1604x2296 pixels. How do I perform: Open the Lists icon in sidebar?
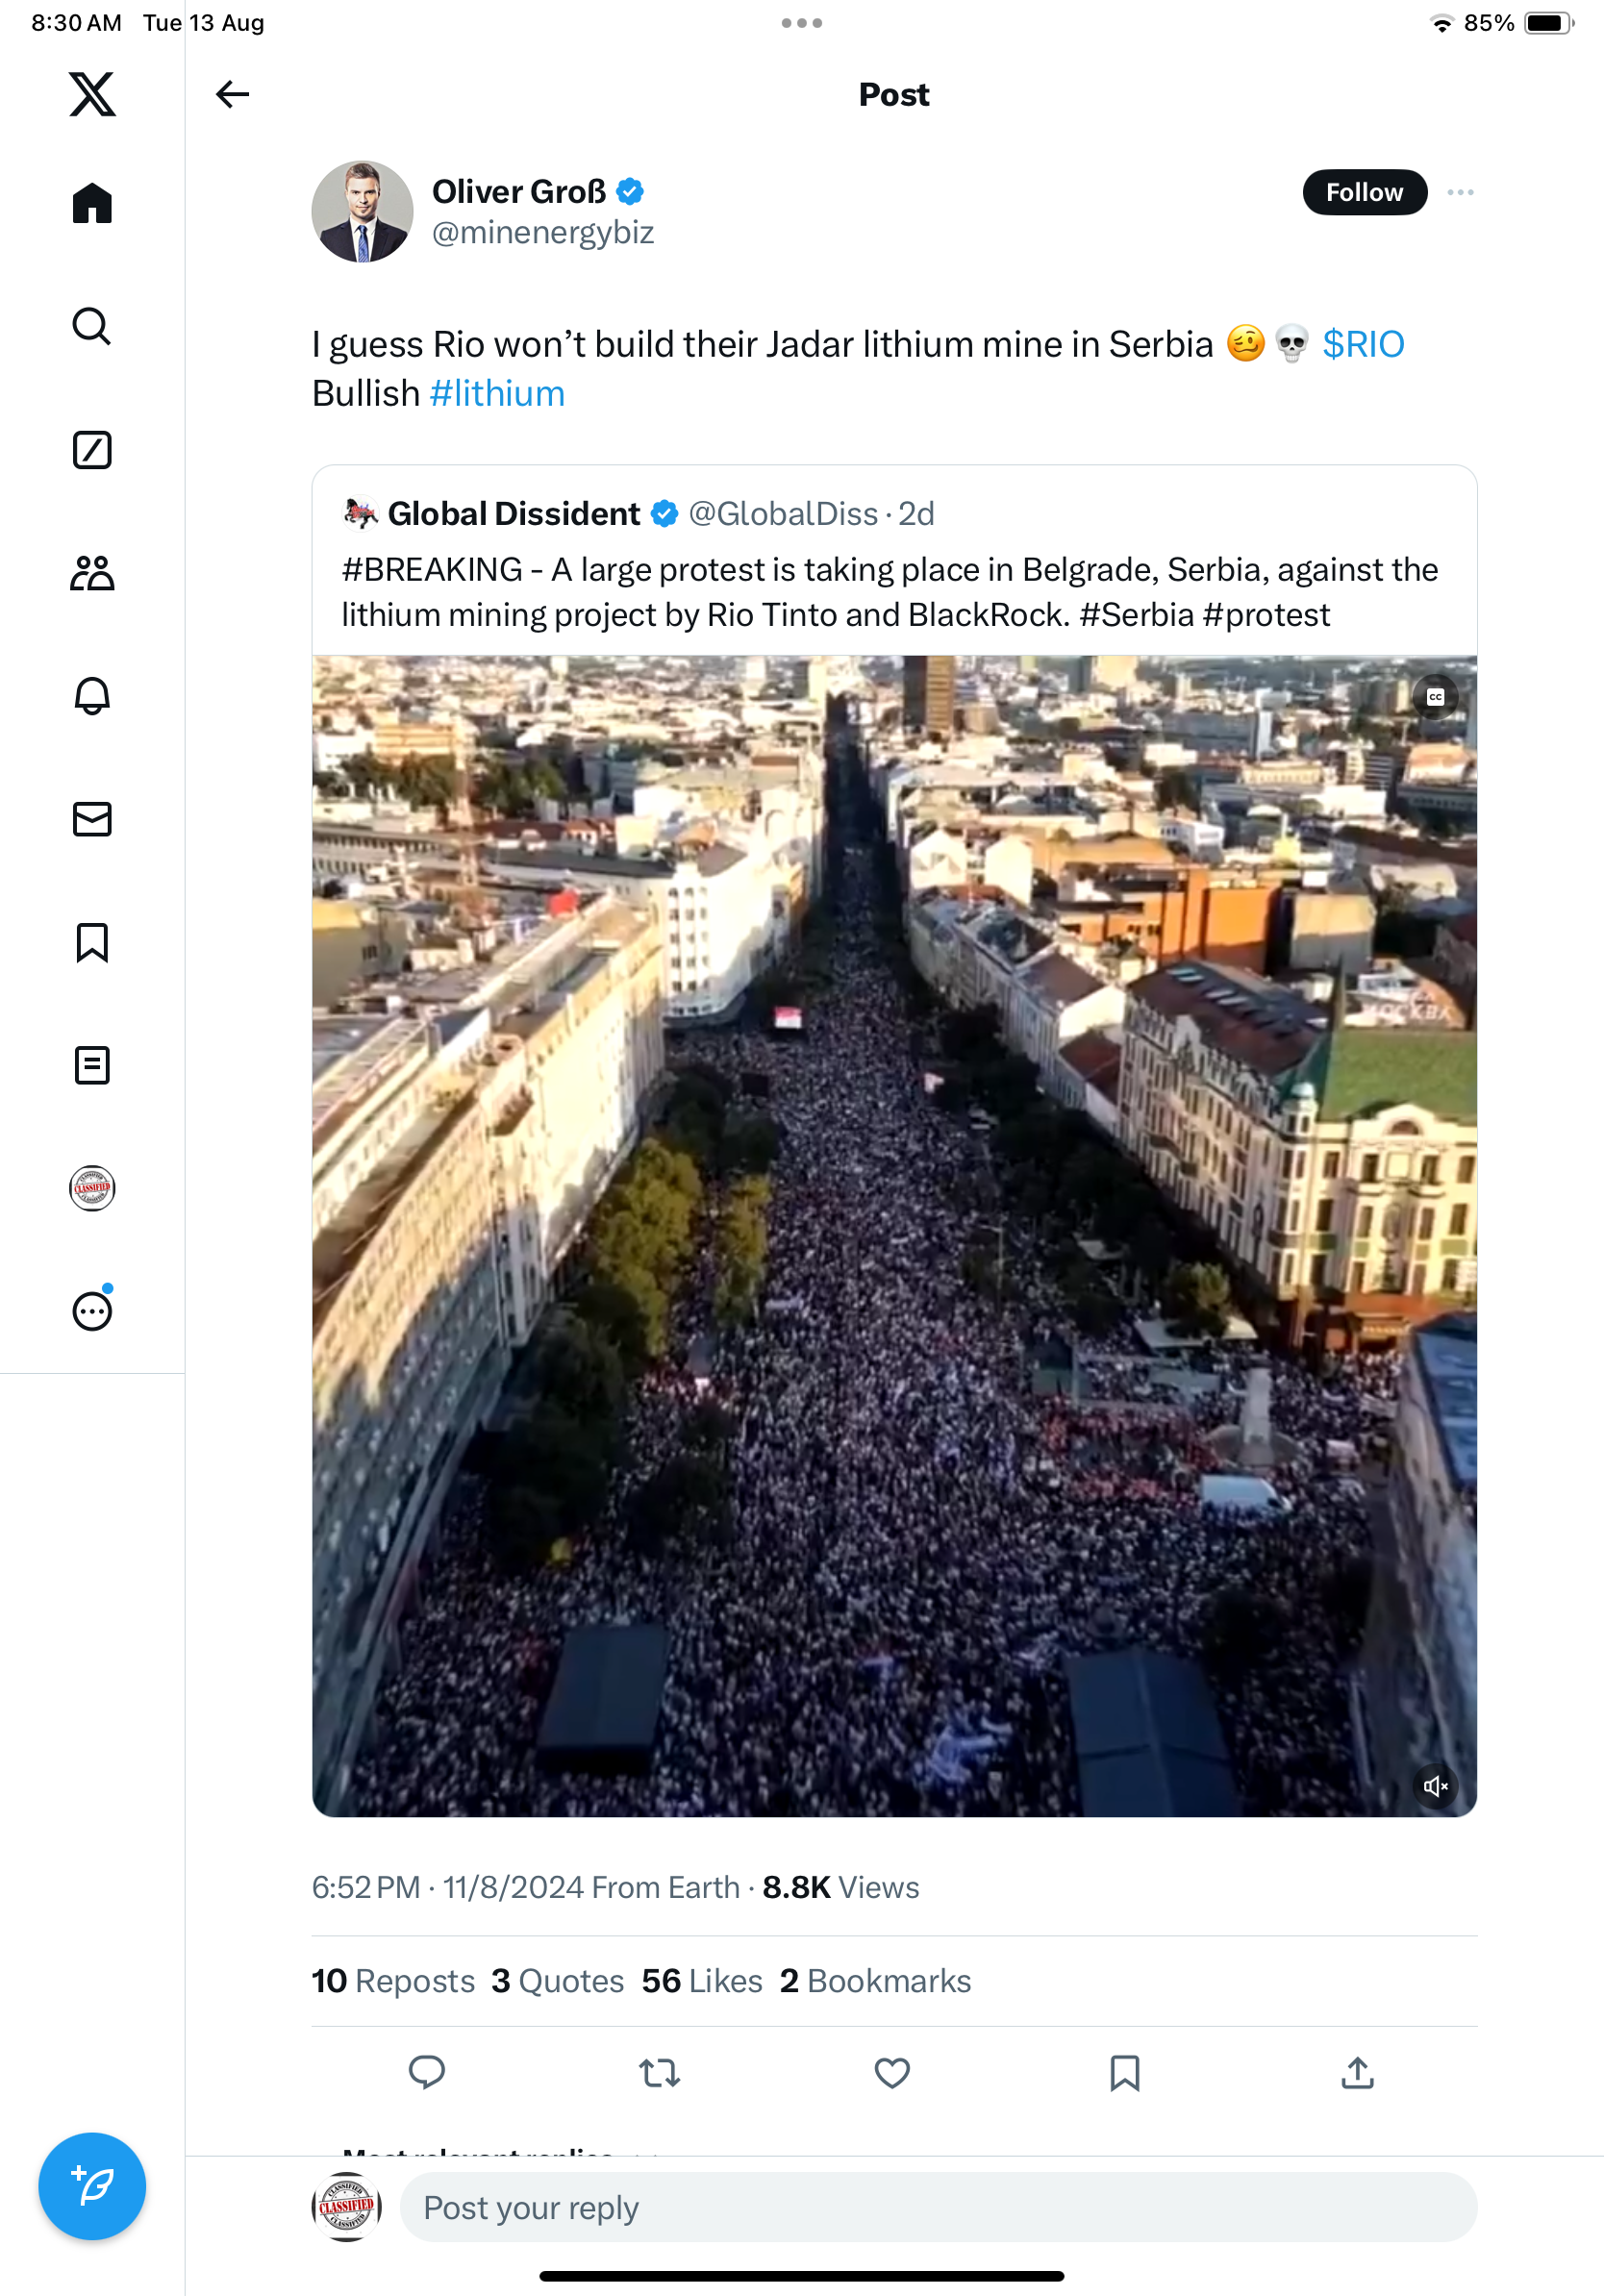[x=92, y=1065]
